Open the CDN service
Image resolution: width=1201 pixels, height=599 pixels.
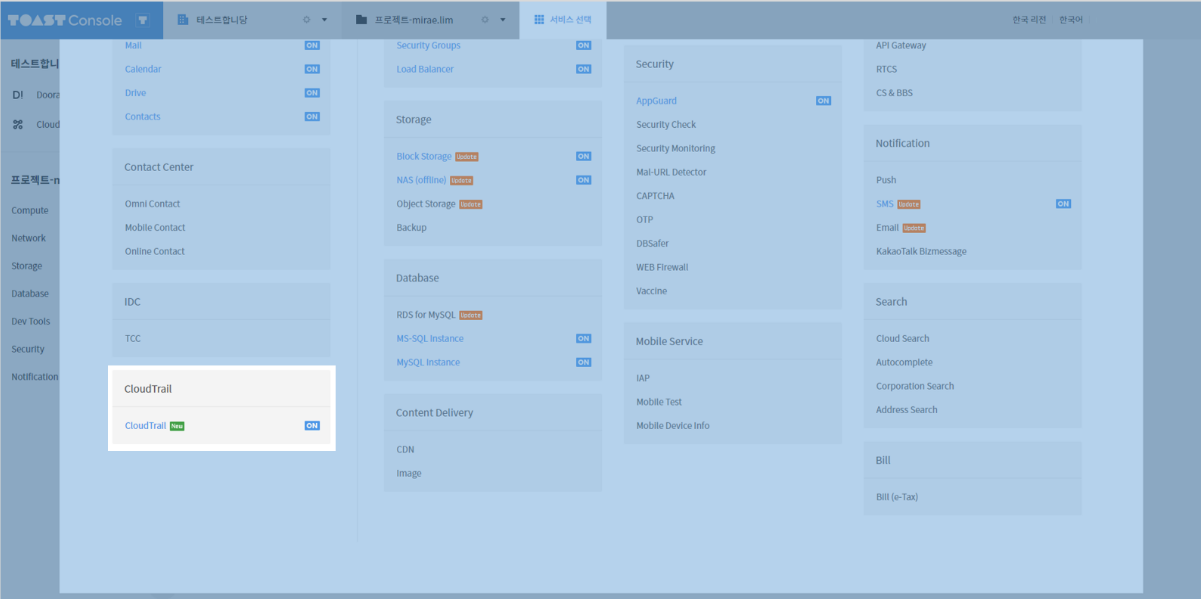(405, 449)
